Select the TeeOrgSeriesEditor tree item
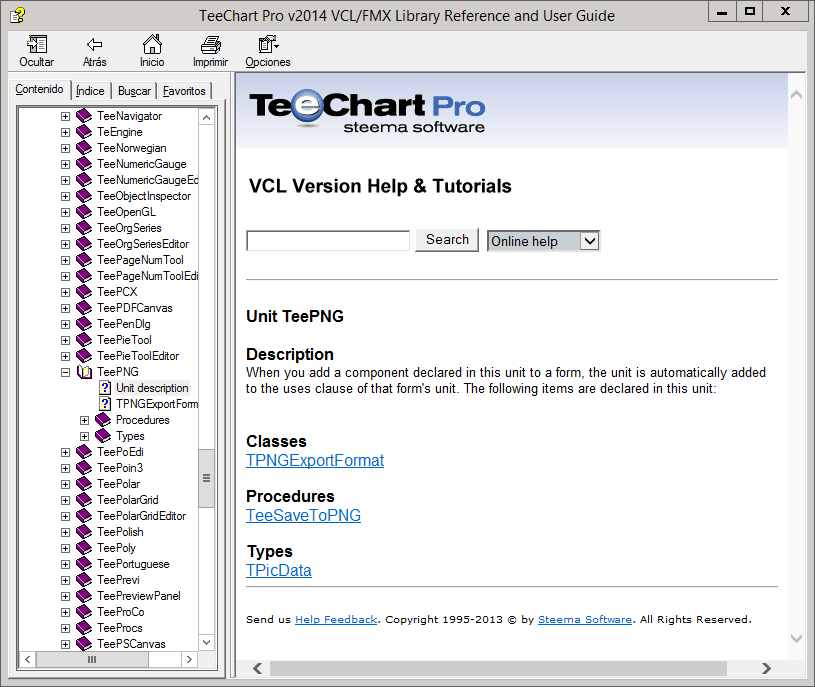815x687 pixels. pyautogui.click(x=143, y=244)
